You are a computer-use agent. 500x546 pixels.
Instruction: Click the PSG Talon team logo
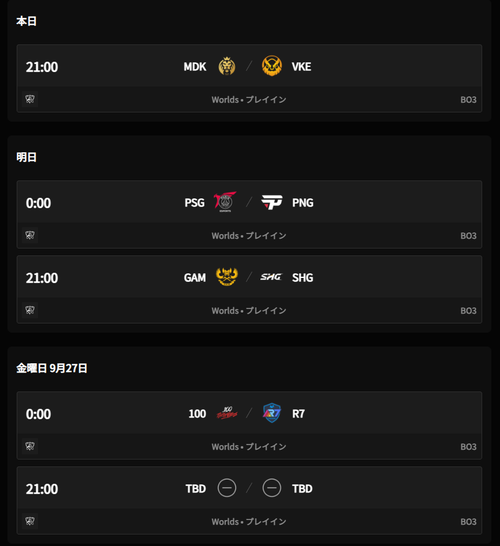point(225,202)
